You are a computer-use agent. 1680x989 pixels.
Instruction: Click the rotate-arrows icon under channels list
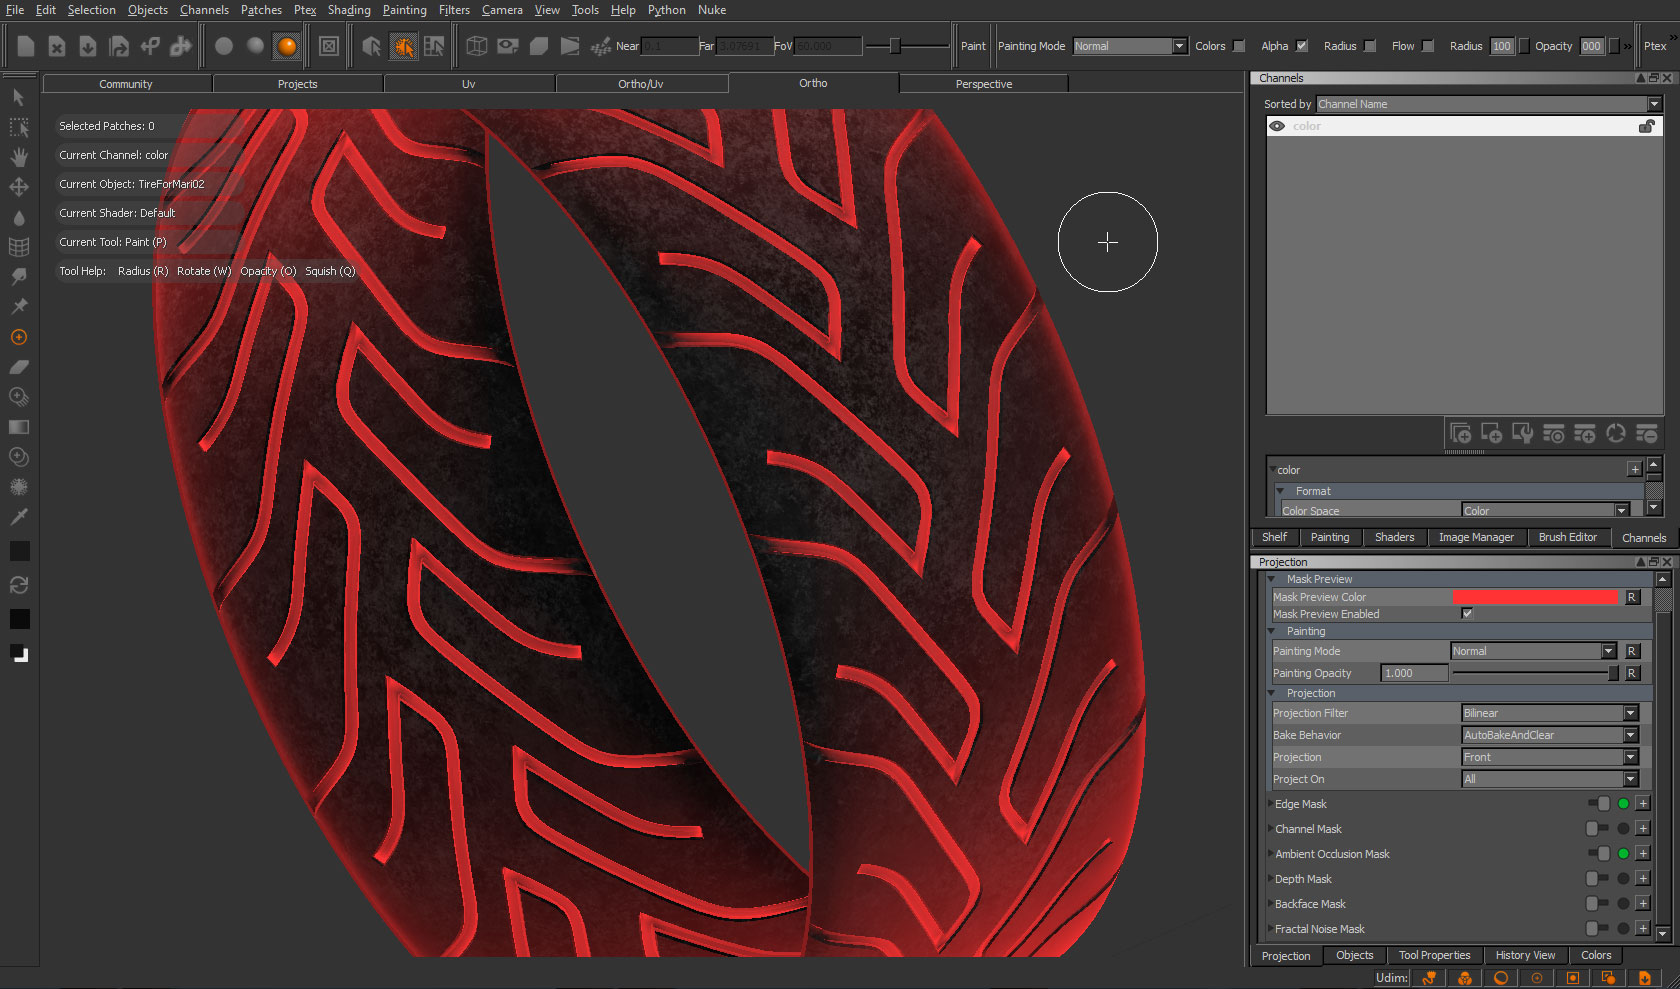[x=1615, y=433]
